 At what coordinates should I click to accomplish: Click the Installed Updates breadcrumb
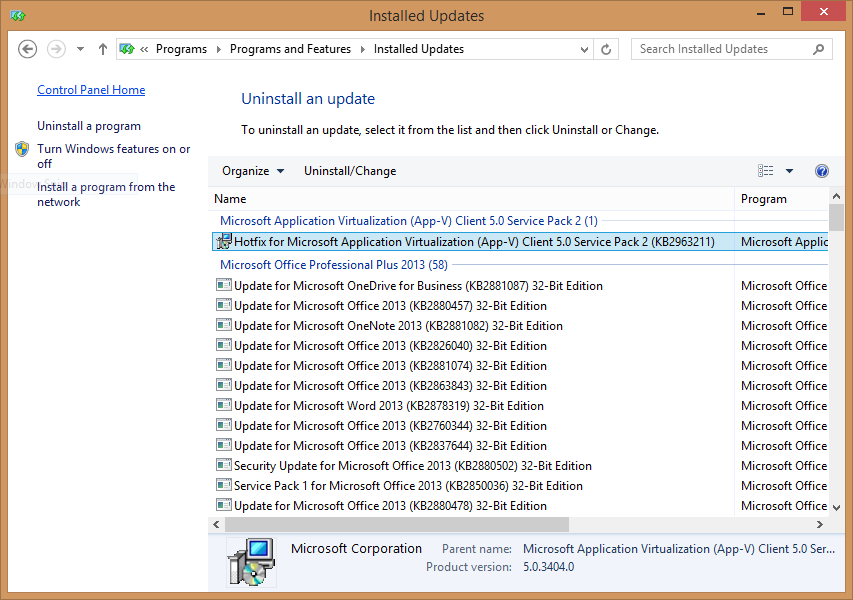click(x=419, y=49)
